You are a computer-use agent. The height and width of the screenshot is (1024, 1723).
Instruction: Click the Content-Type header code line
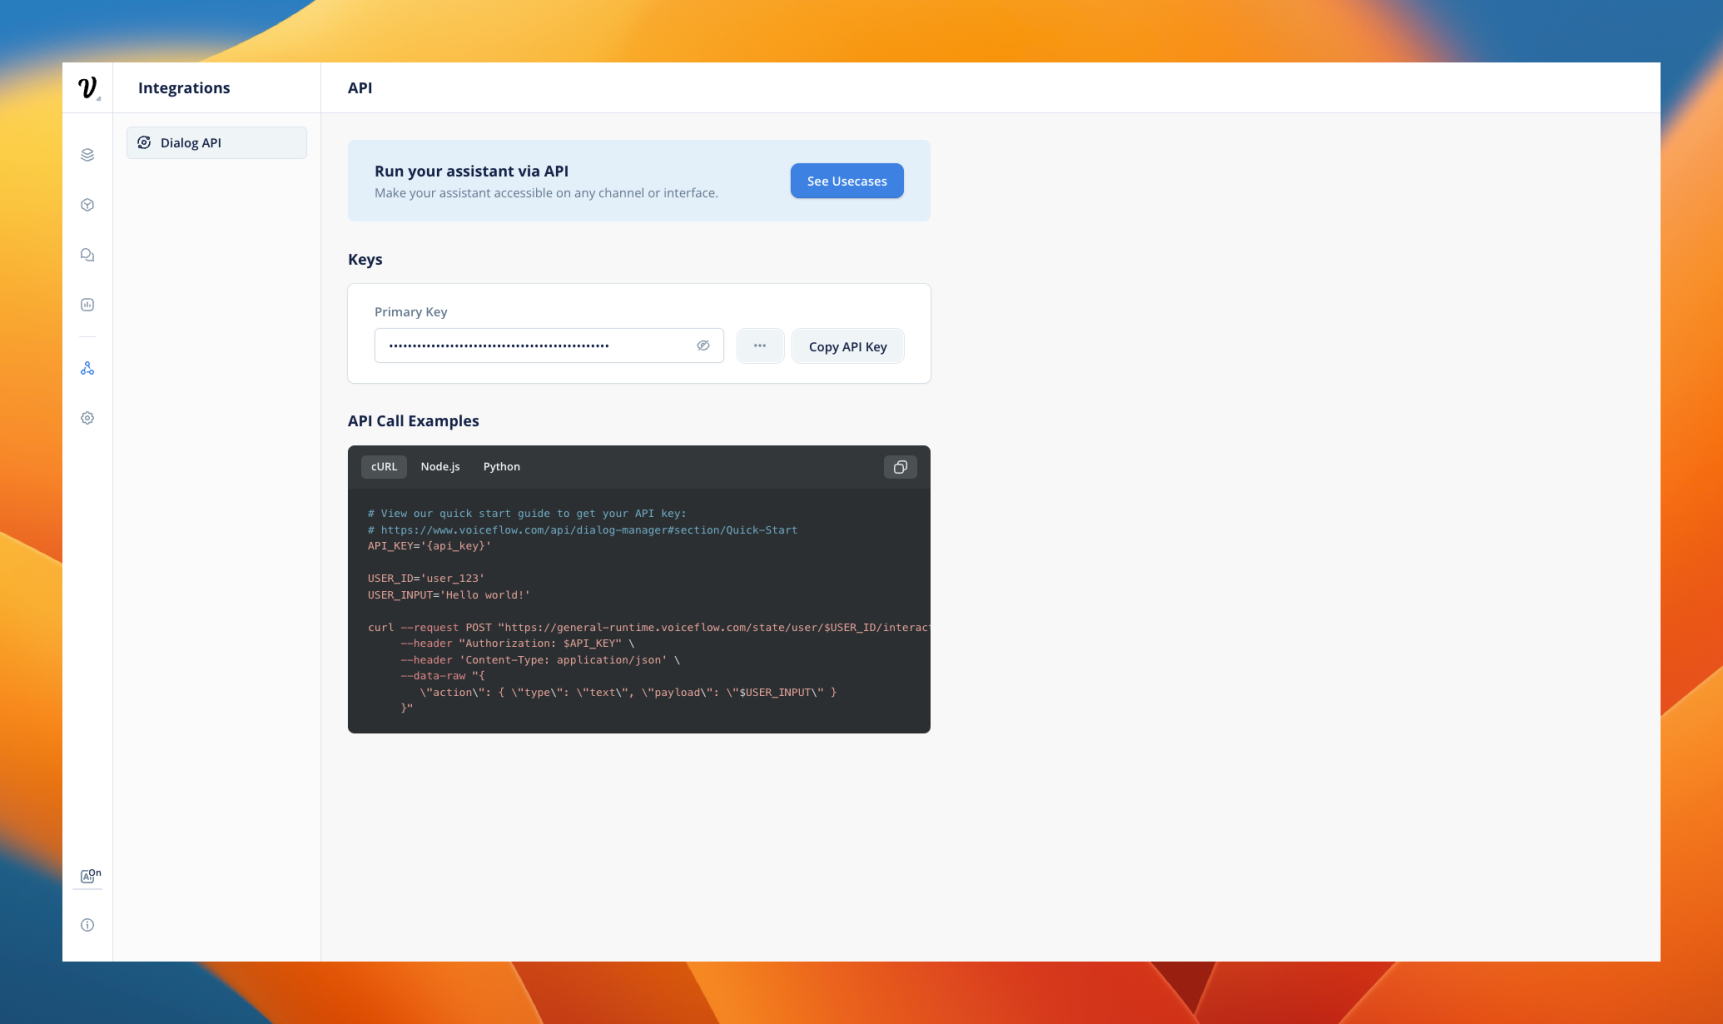tap(540, 660)
